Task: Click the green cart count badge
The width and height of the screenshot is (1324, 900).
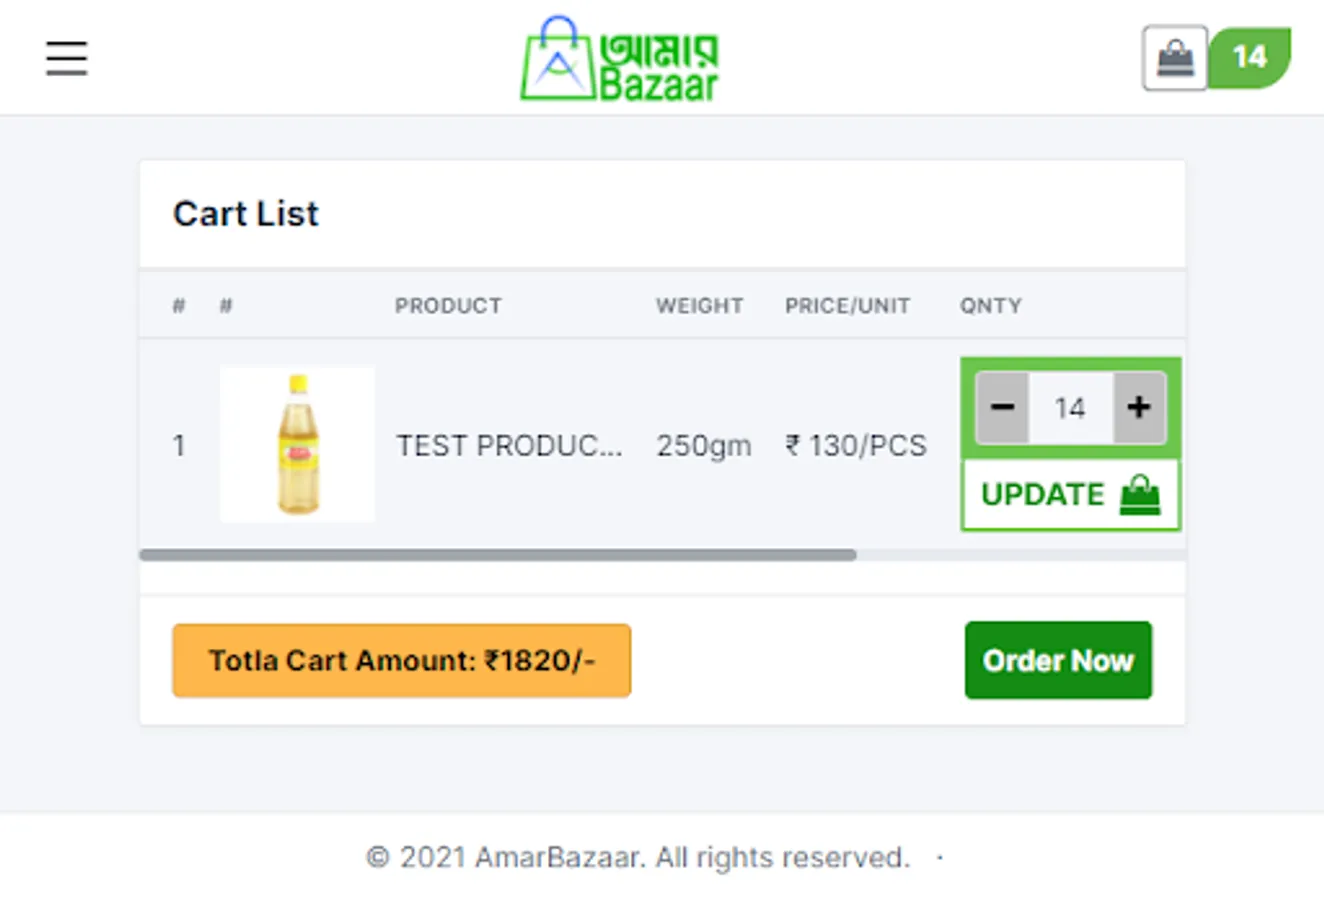Action: (1249, 58)
